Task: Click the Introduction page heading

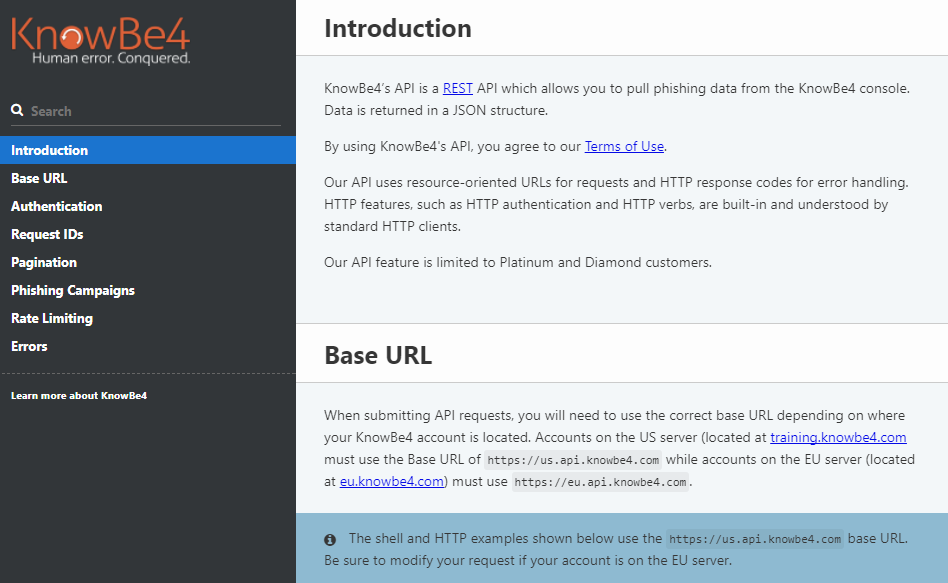Action: pyautogui.click(x=398, y=28)
